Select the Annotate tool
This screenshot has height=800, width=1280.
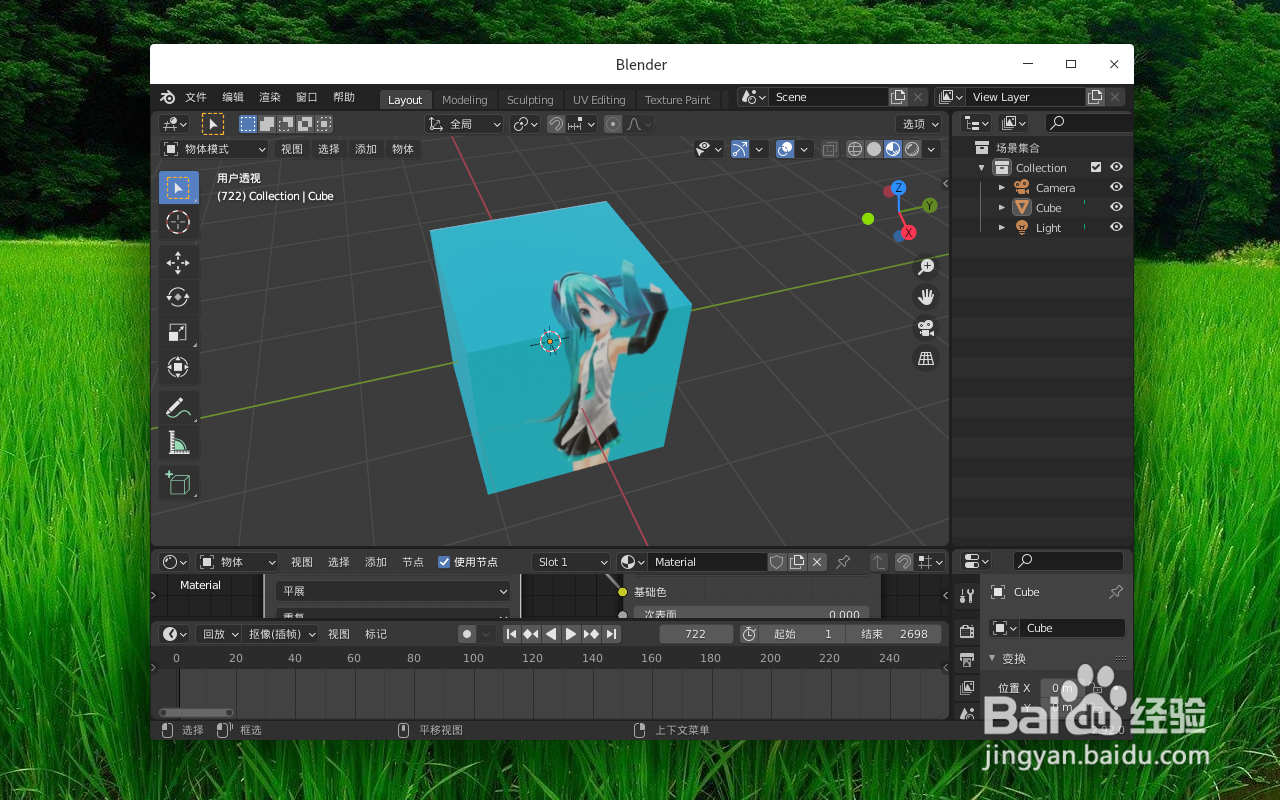pyautogui.click(x=178, y=408)
